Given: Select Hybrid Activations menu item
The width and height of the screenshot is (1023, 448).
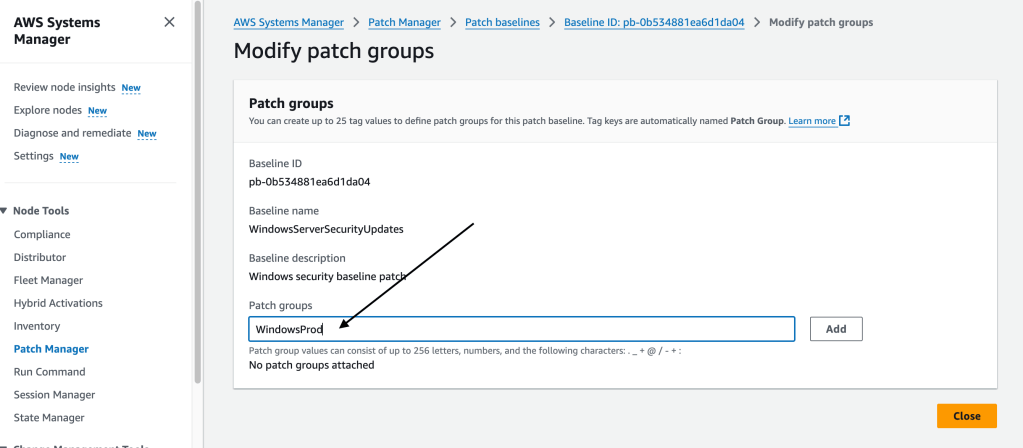Looking at the screenshot, I should click(58, 304).
